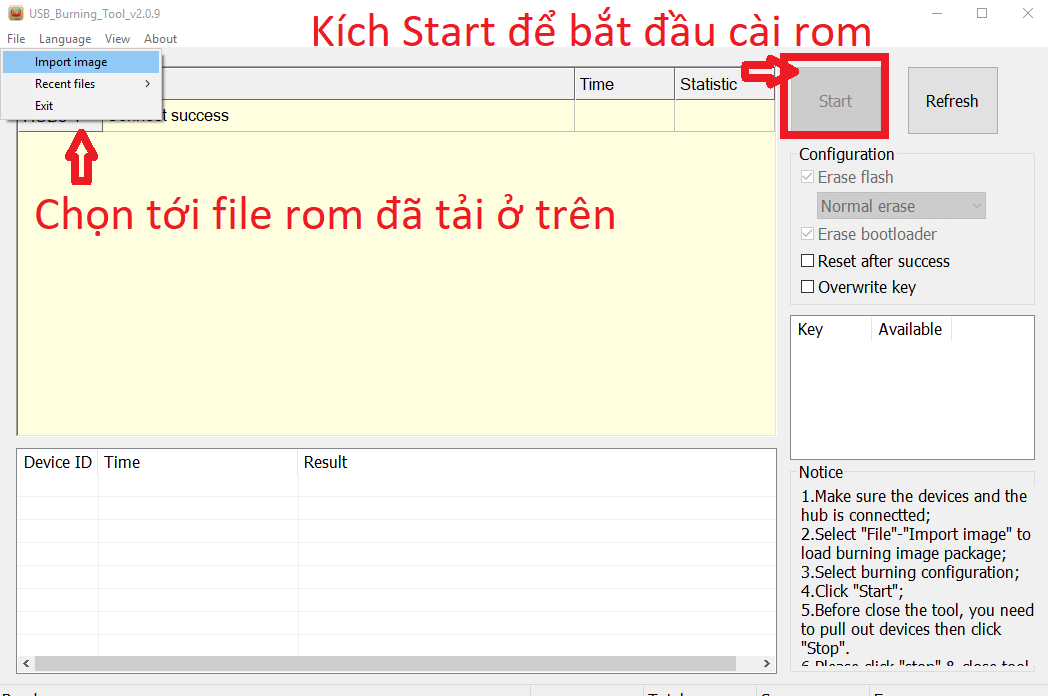Select Exit in the File menu
This screenshot has width=1048, height=696.
81,106
